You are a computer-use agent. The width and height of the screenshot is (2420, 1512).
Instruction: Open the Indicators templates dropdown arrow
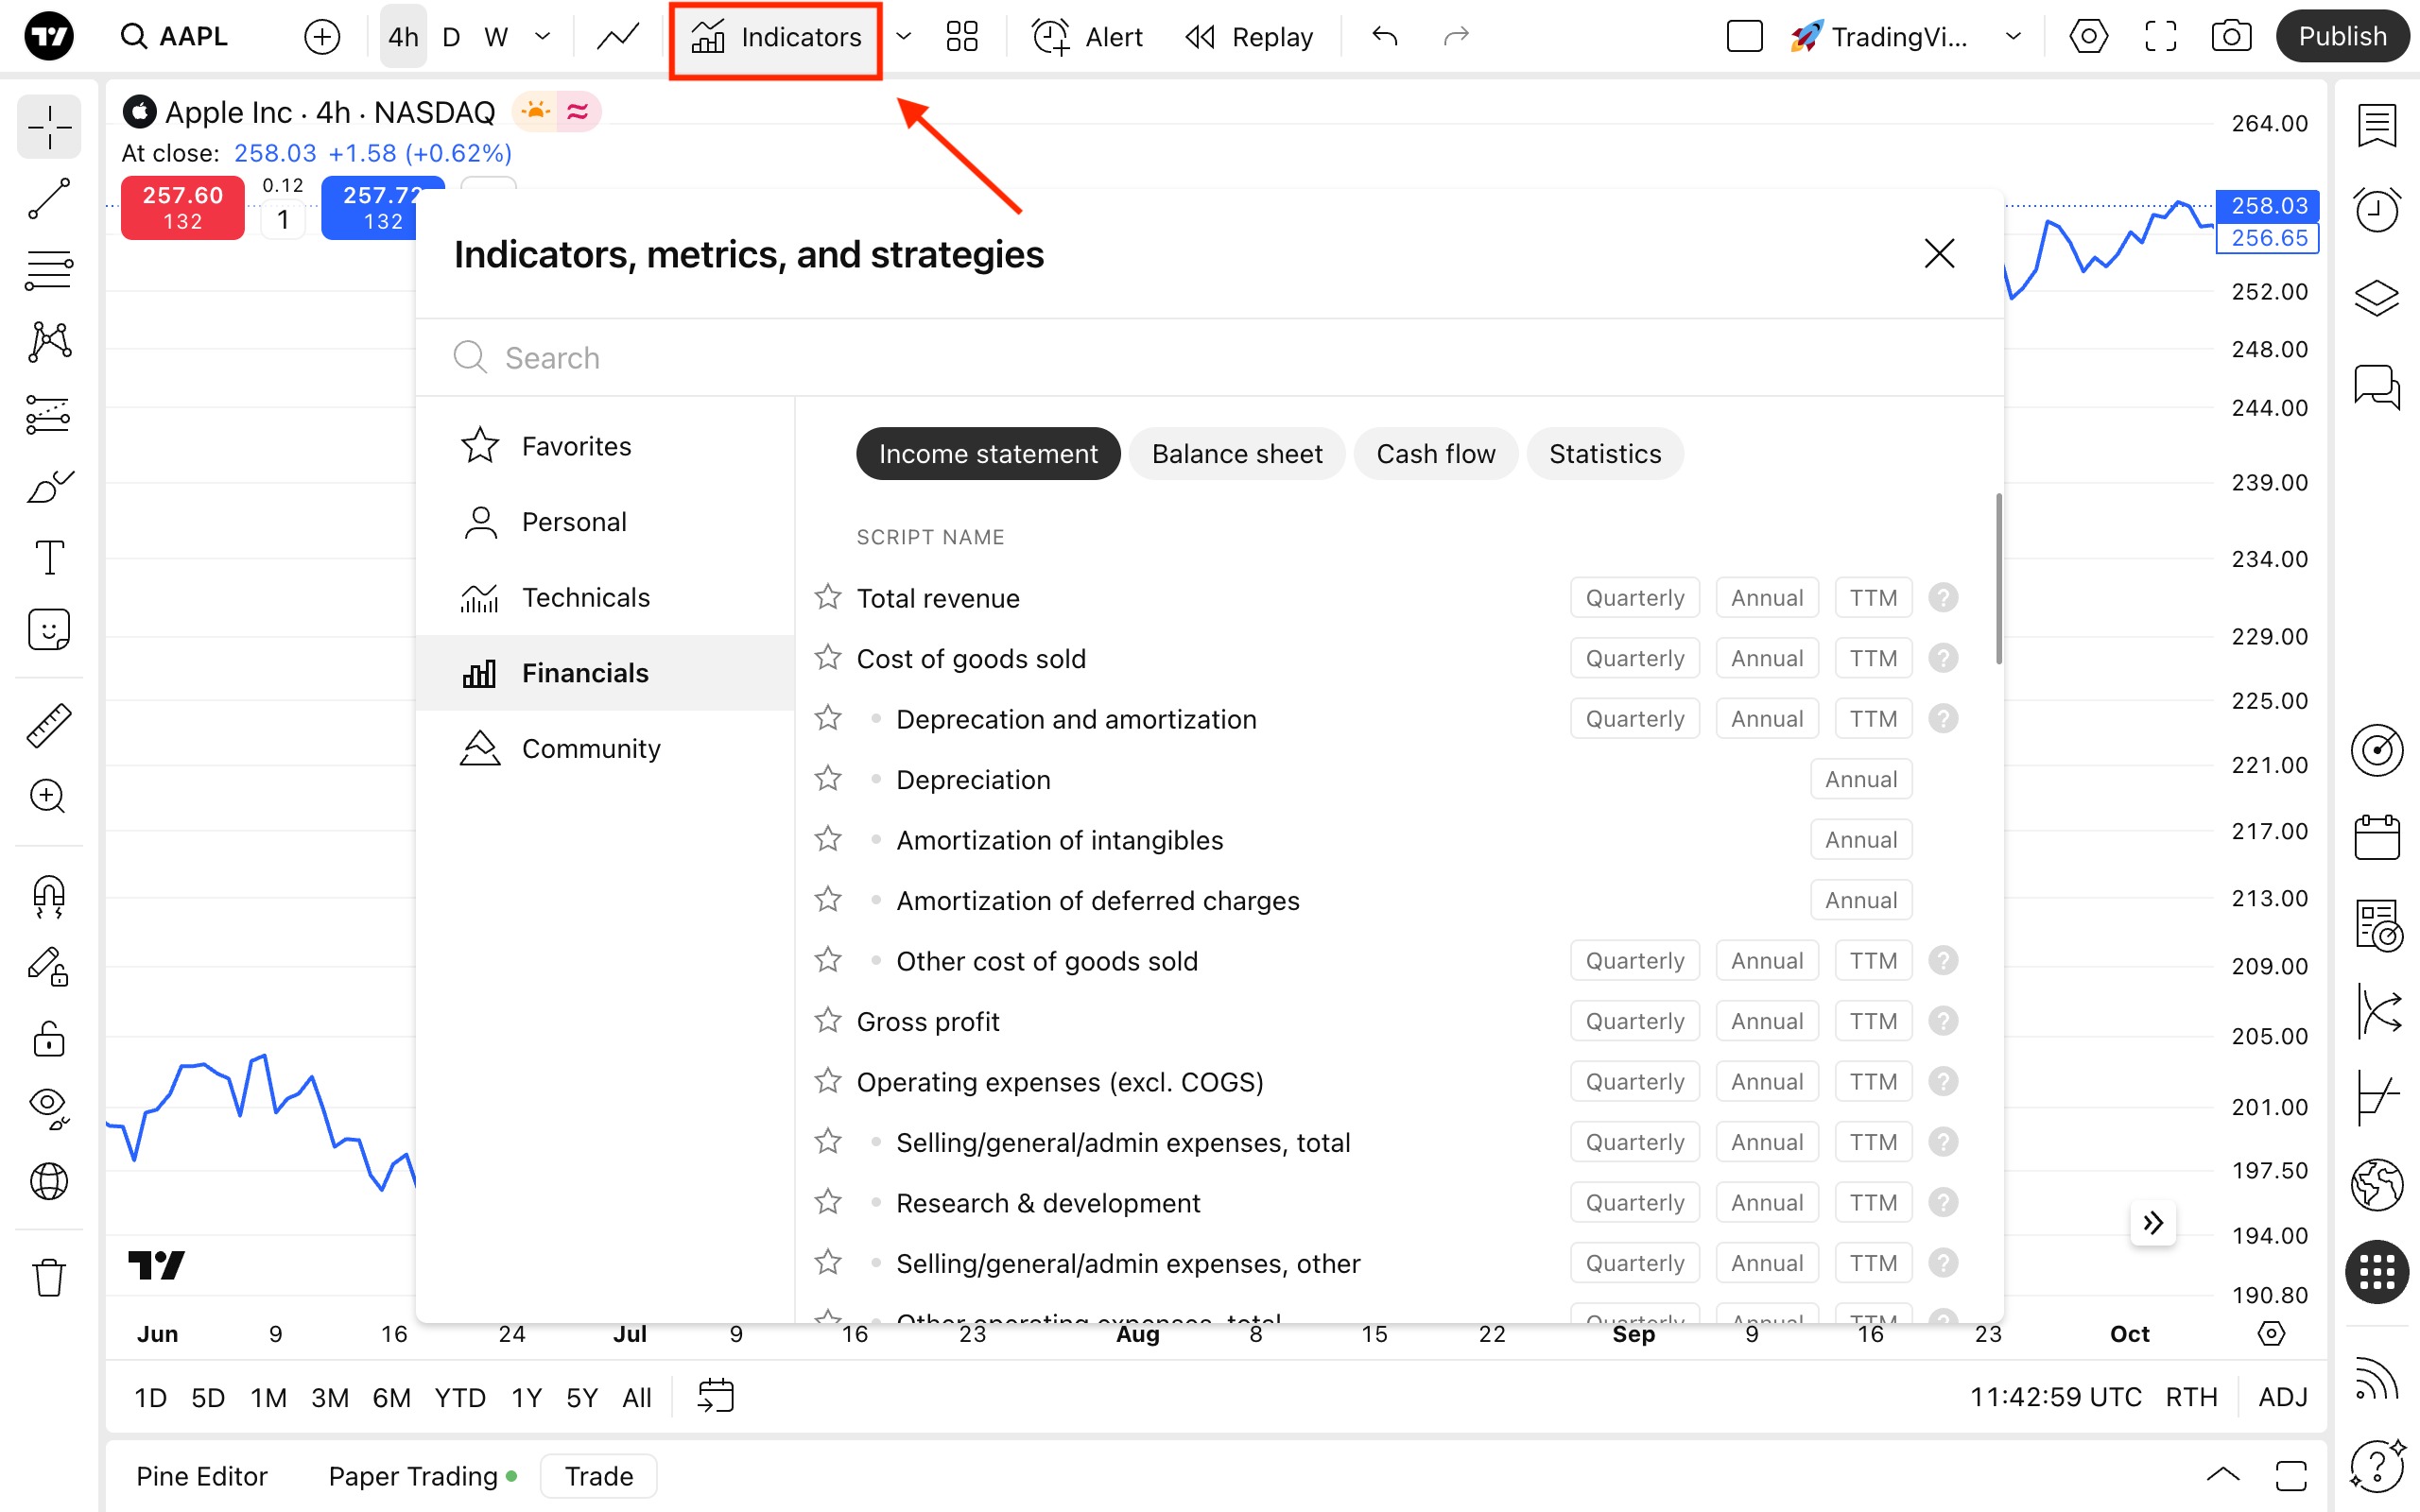point(903,37)
